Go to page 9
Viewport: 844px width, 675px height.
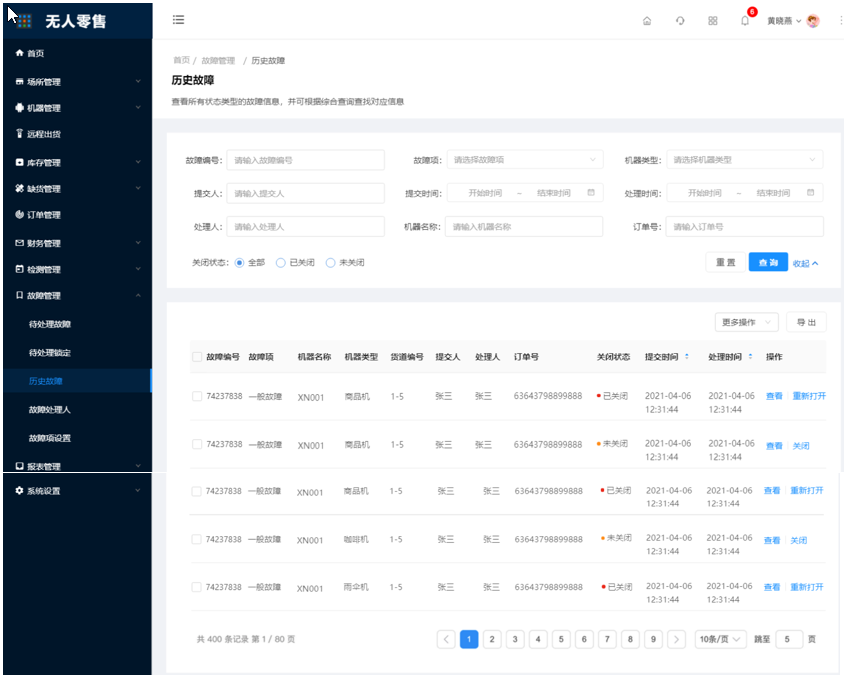pyautogui.click(x=653, y=639)
